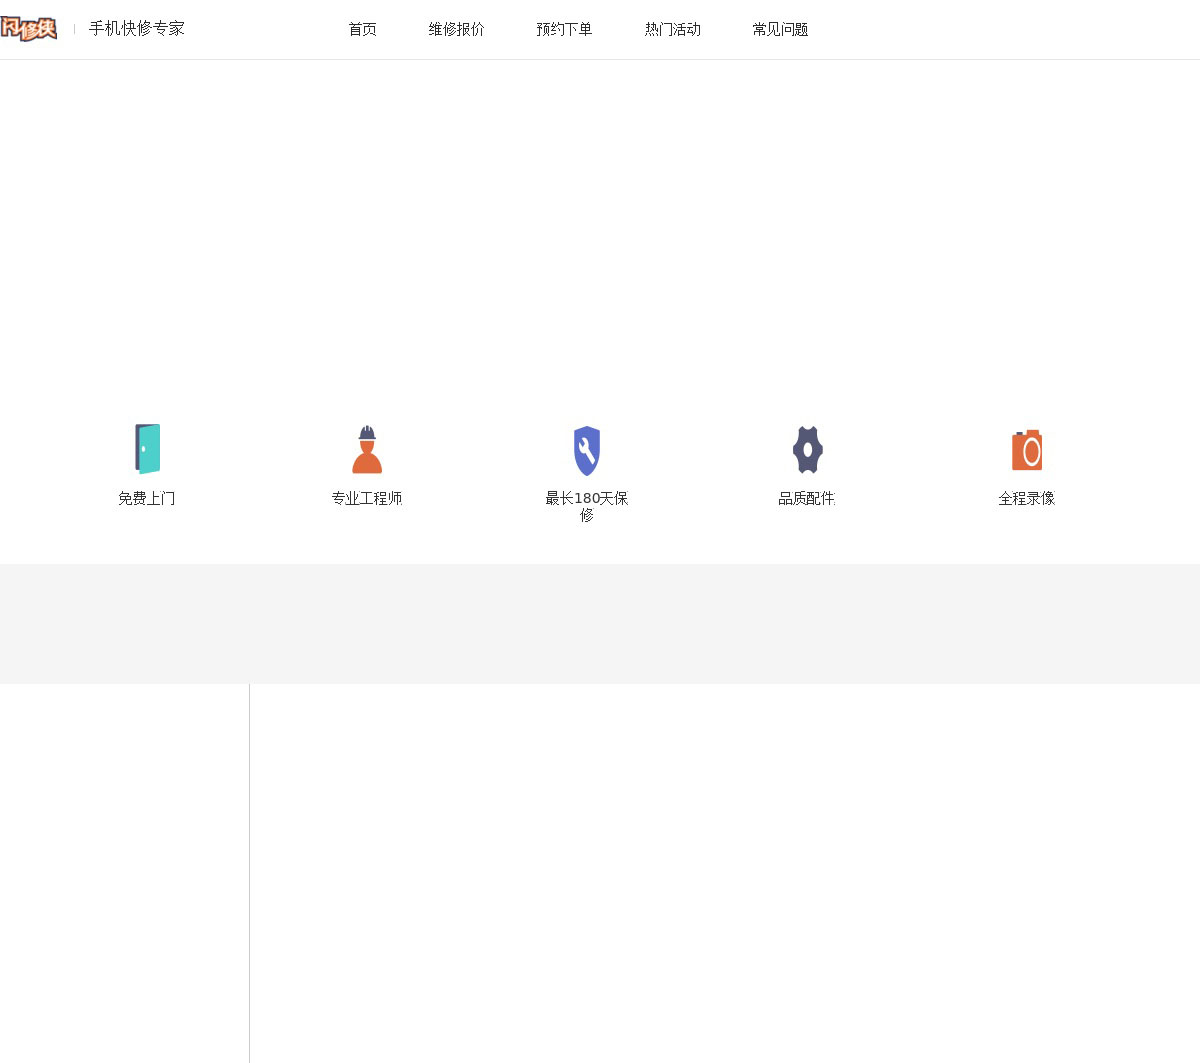Click the 闪修侠 logo

click(x=29, y=29)
